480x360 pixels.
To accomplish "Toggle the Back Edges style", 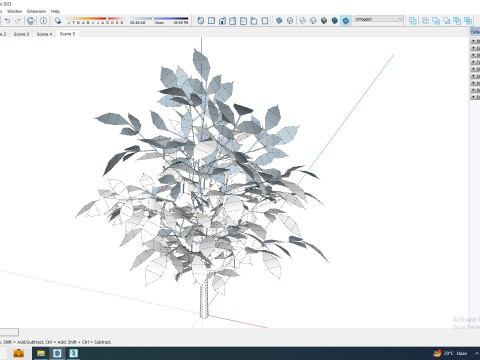I will point(290,21).
